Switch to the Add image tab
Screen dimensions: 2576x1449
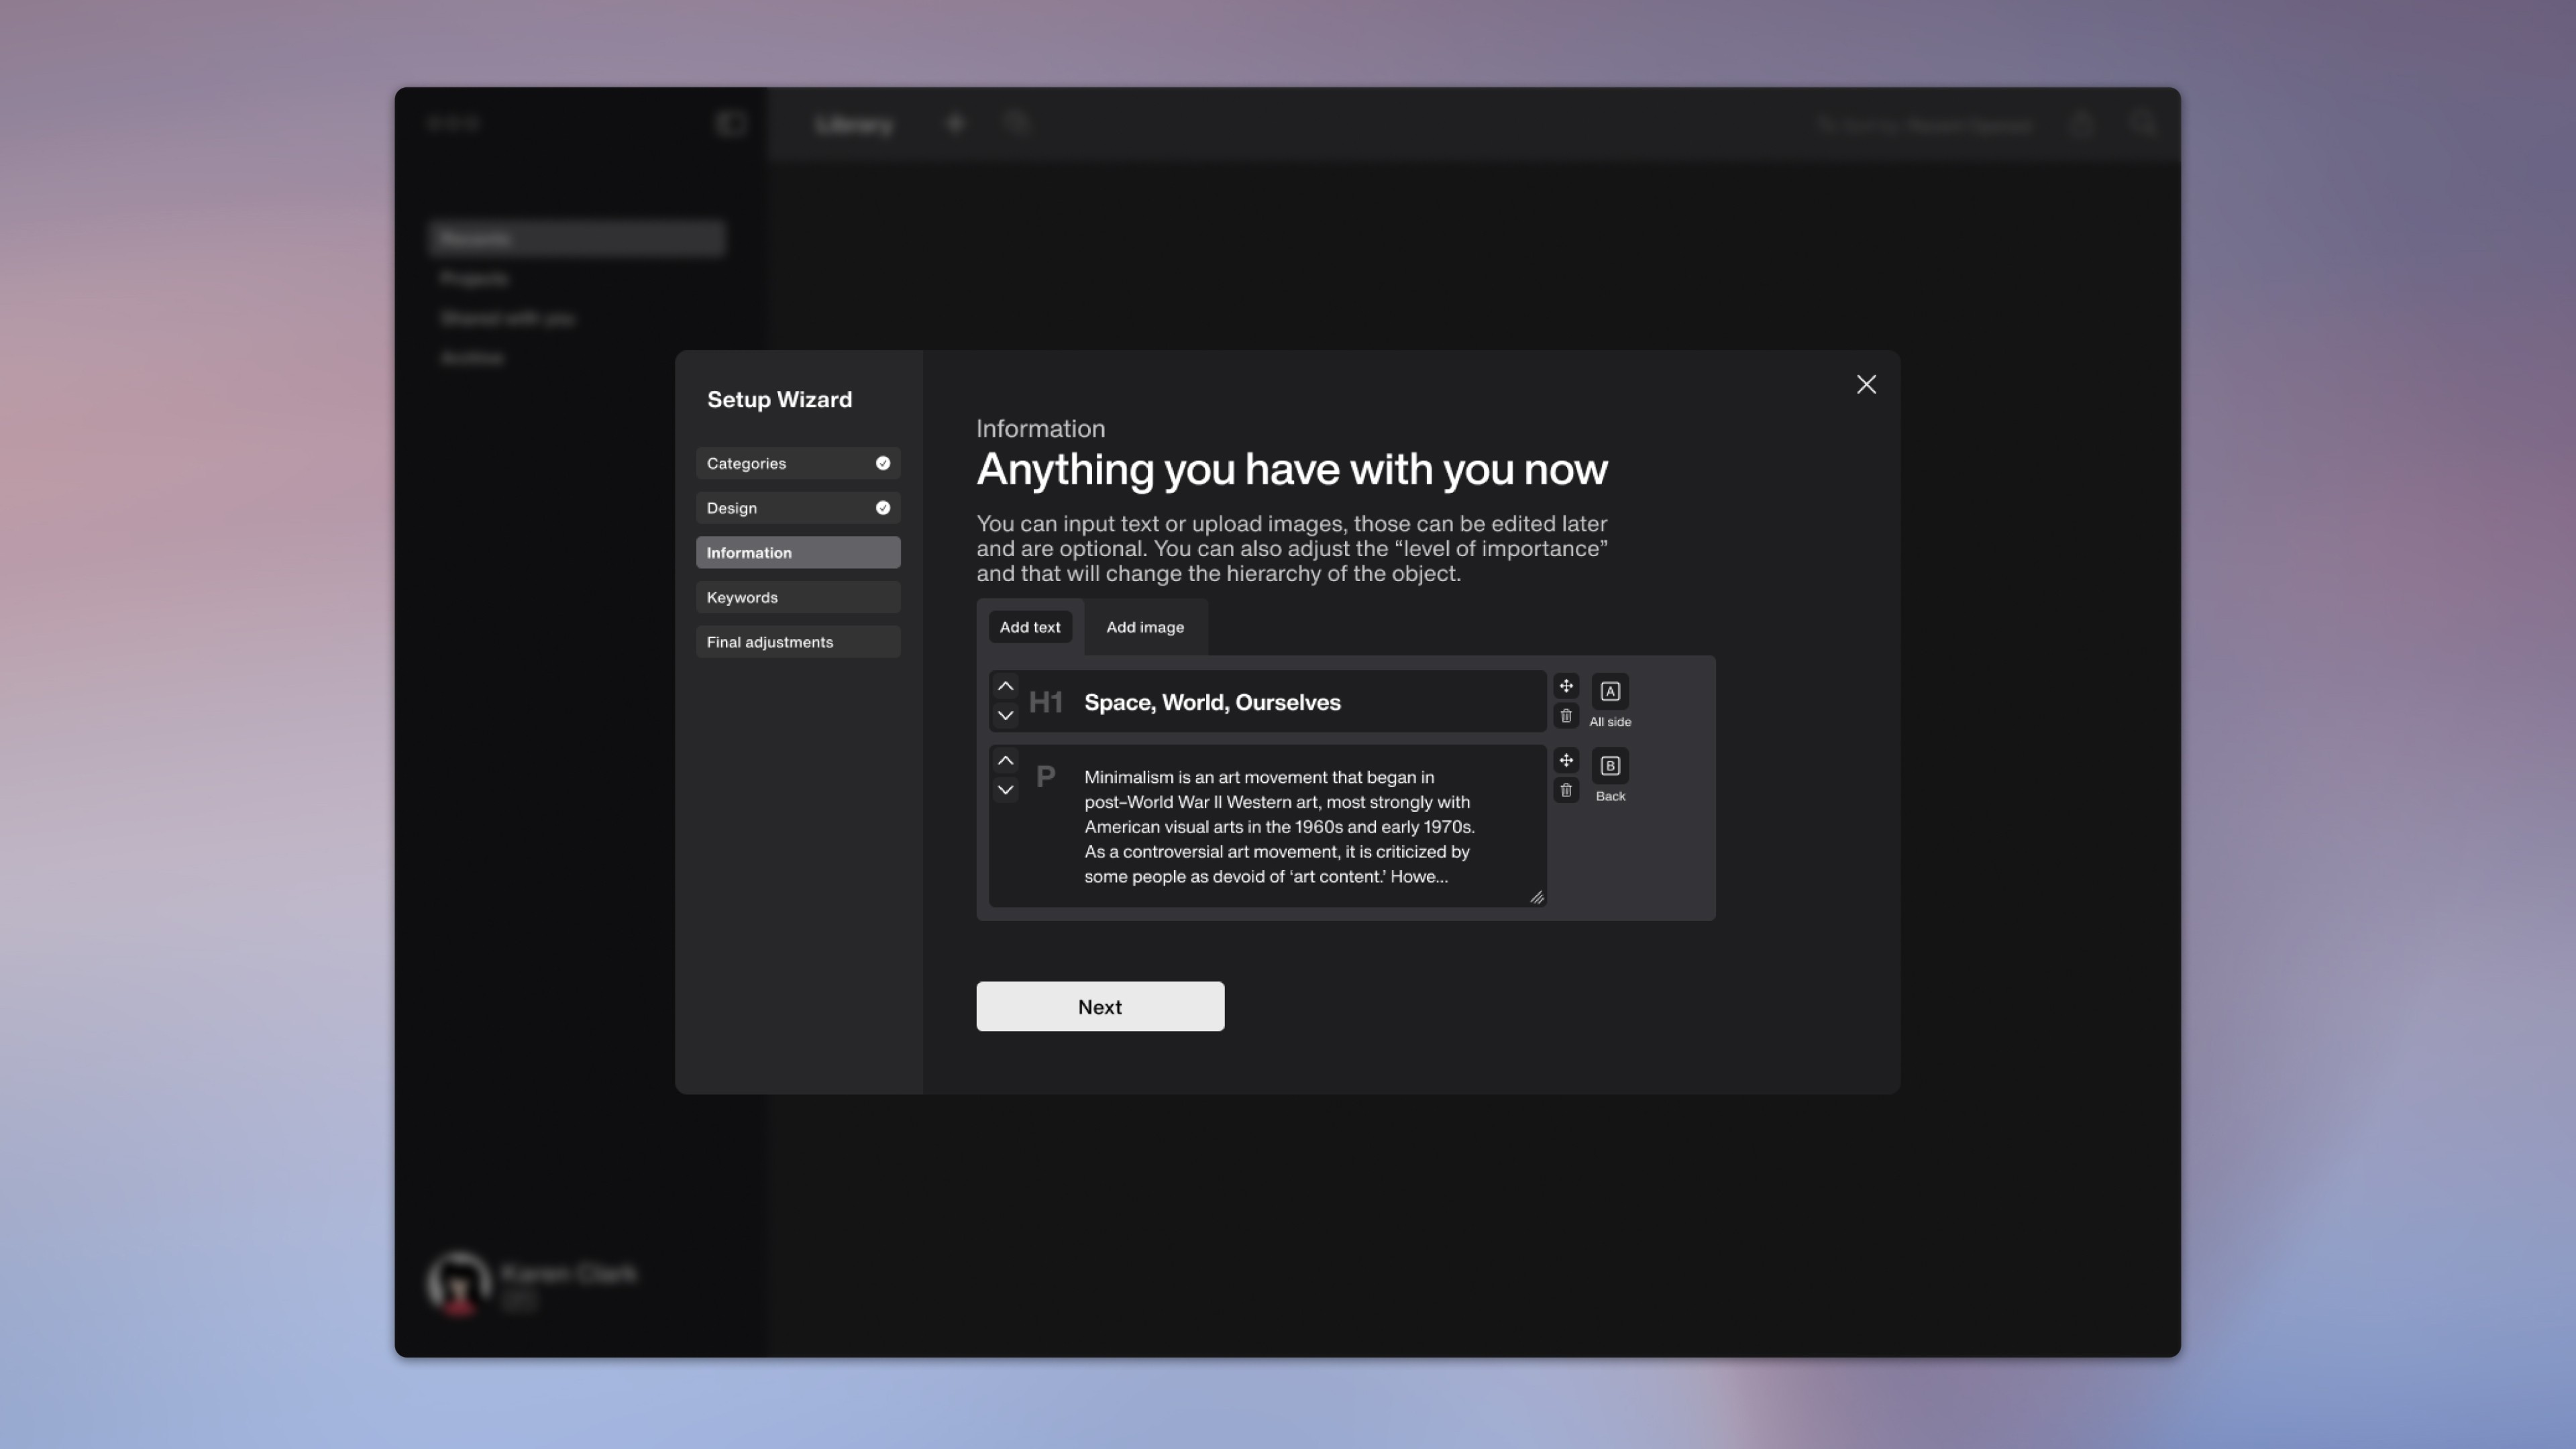pyautogui.click(x=1144, y=627)
